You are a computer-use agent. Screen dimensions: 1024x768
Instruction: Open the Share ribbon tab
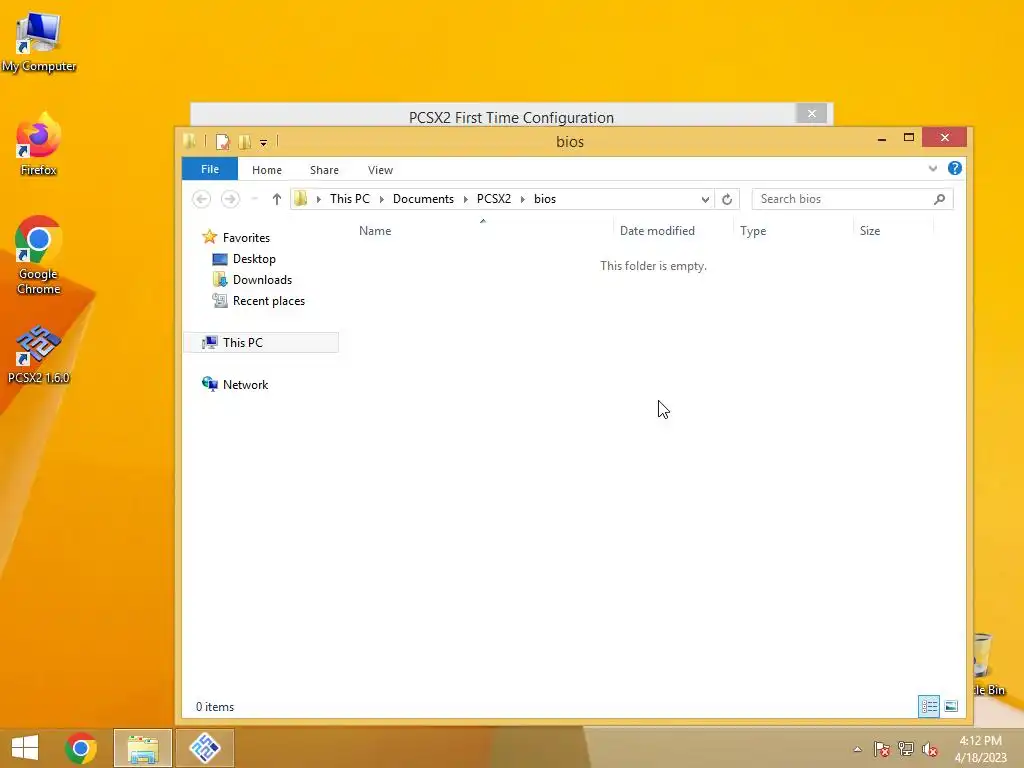(x=324, y=170)
